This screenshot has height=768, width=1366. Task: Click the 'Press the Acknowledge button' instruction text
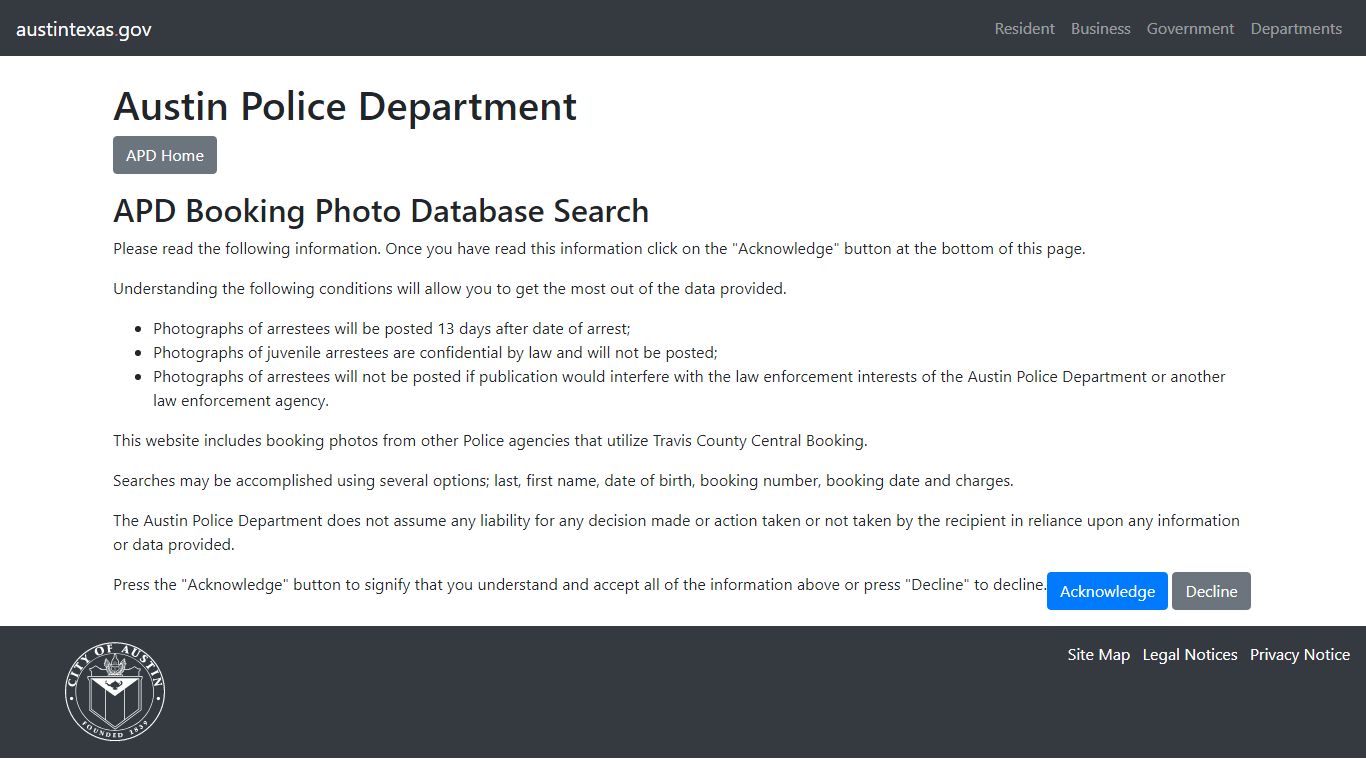580,584
